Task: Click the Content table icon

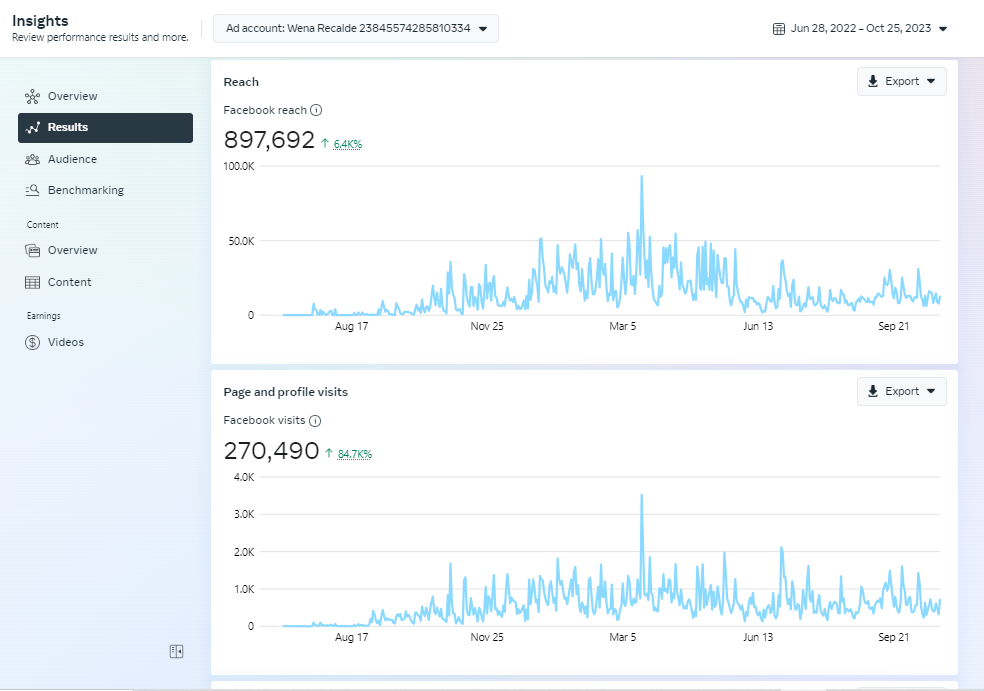Action: point(32,282)
